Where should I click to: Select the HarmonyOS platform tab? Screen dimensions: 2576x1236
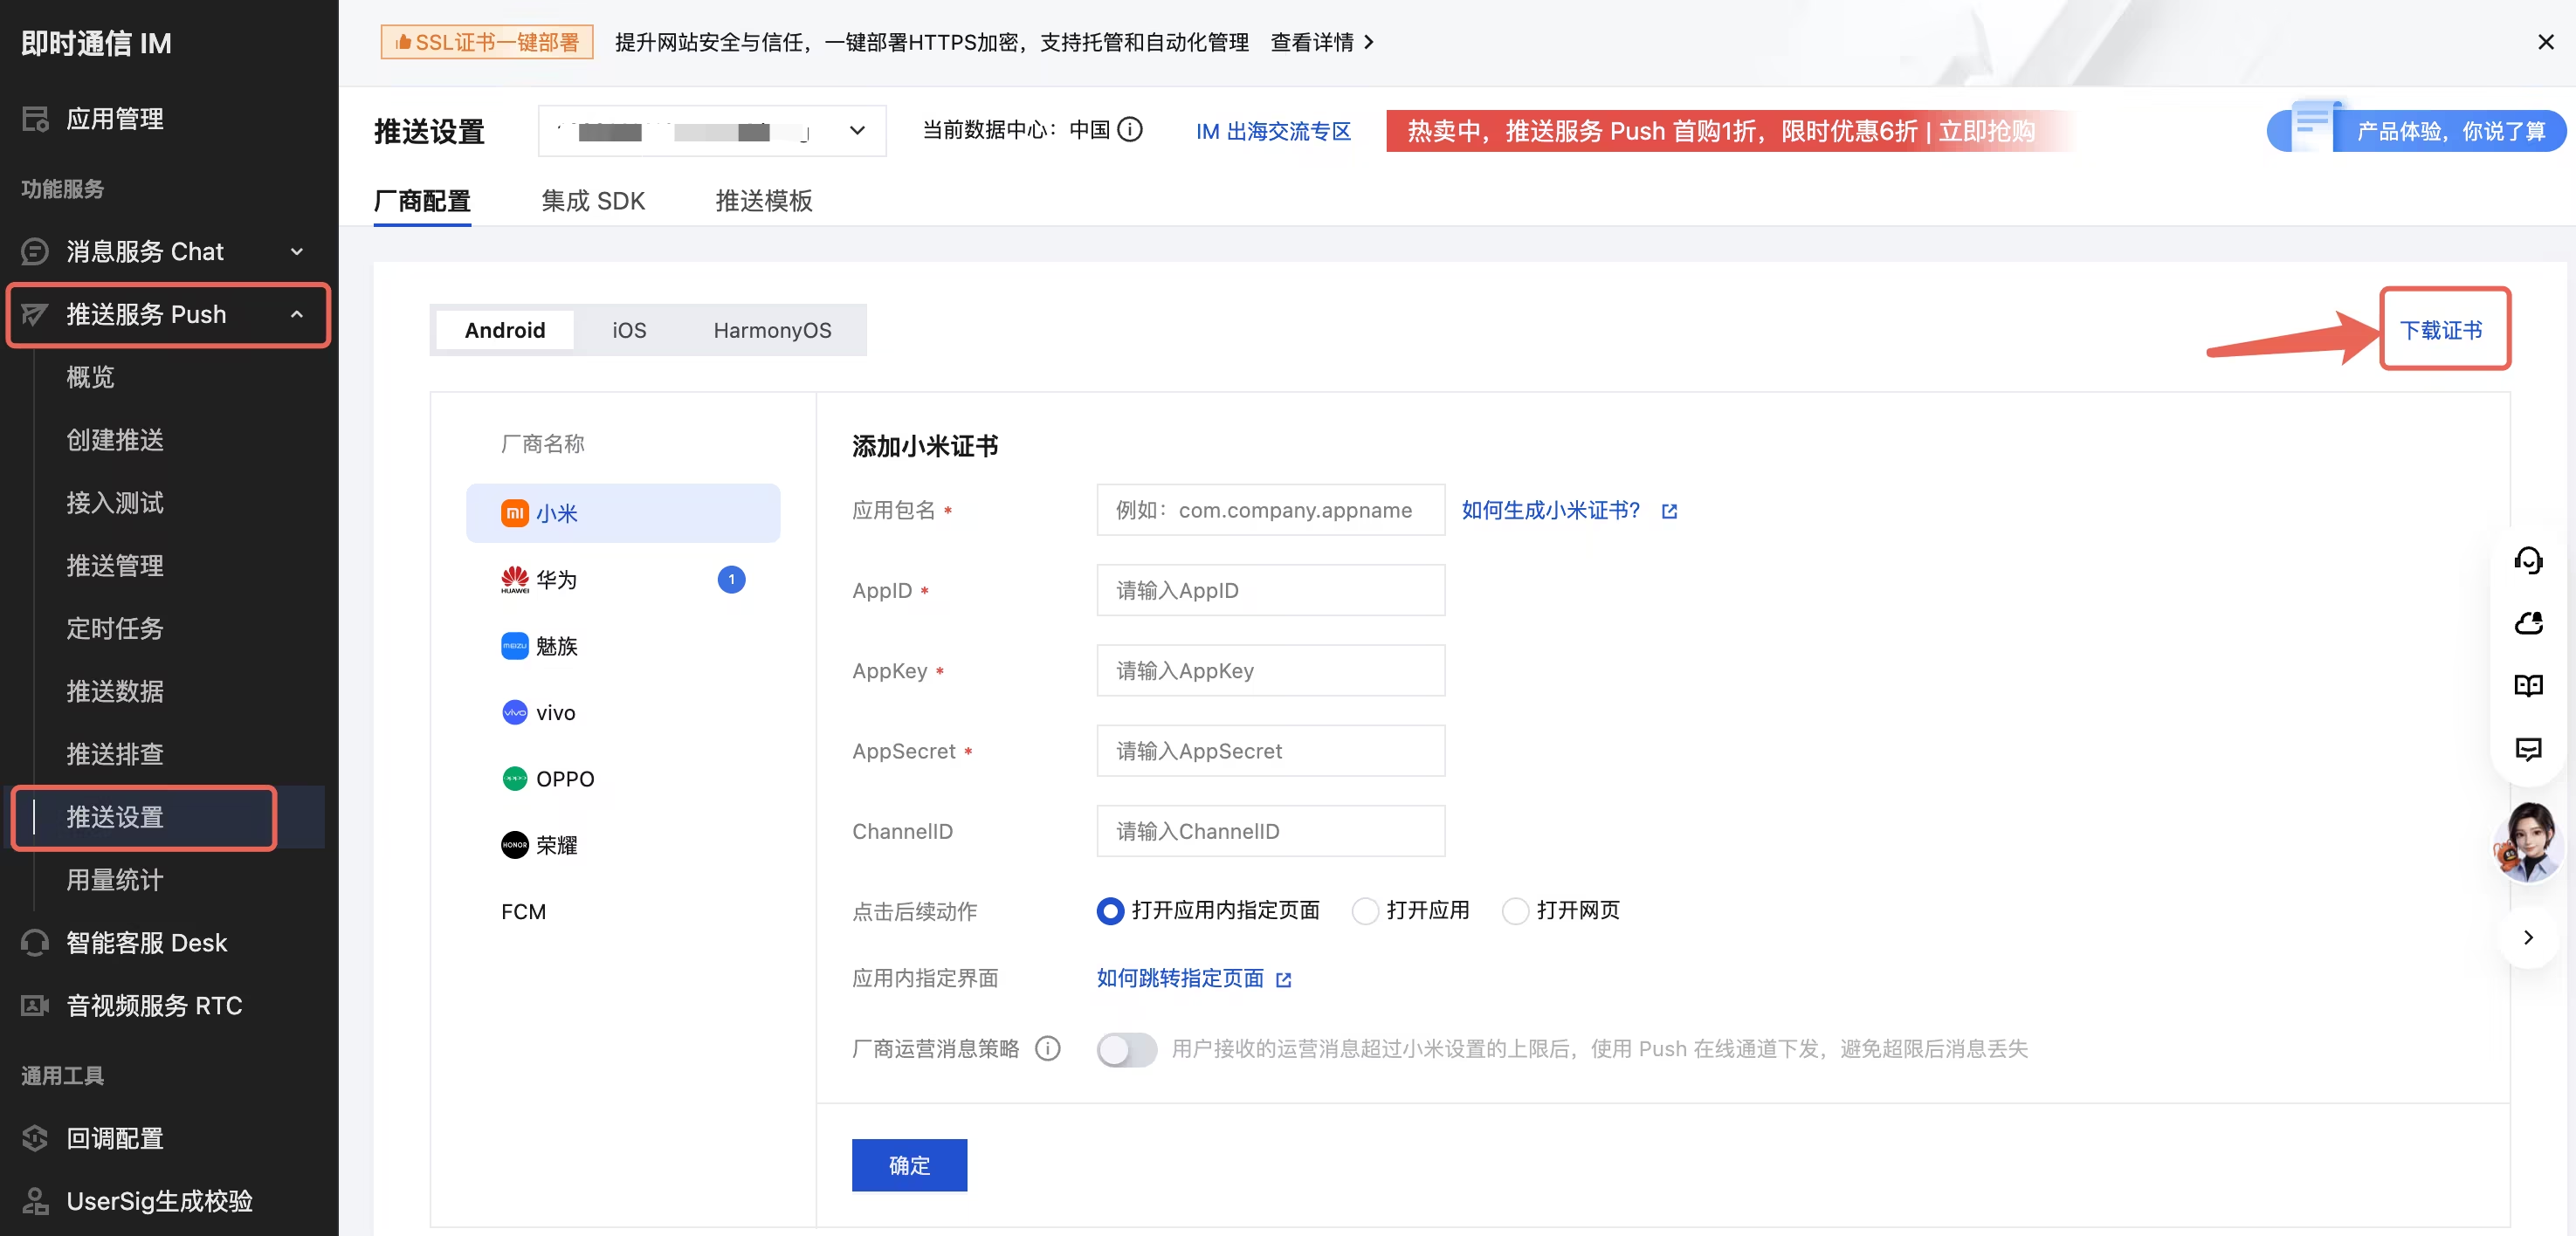[x=772, y=330]
